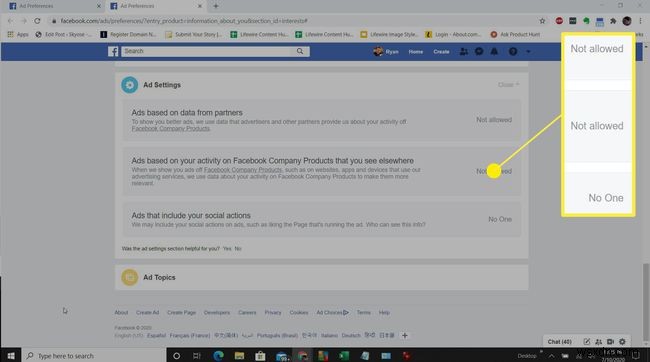Open the Chrome Extensions puzzle icon
The width and height of the screenshot is (650, 362).
tap(613, 21)
